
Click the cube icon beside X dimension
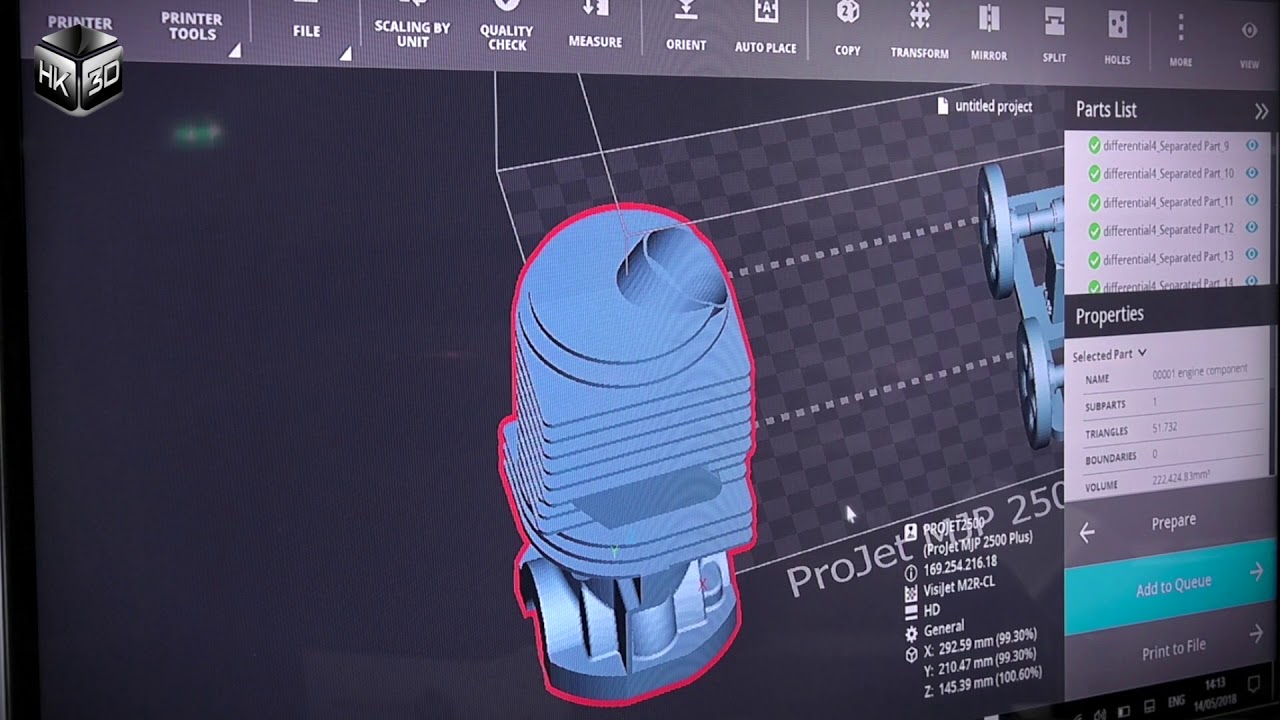point(911,654)
